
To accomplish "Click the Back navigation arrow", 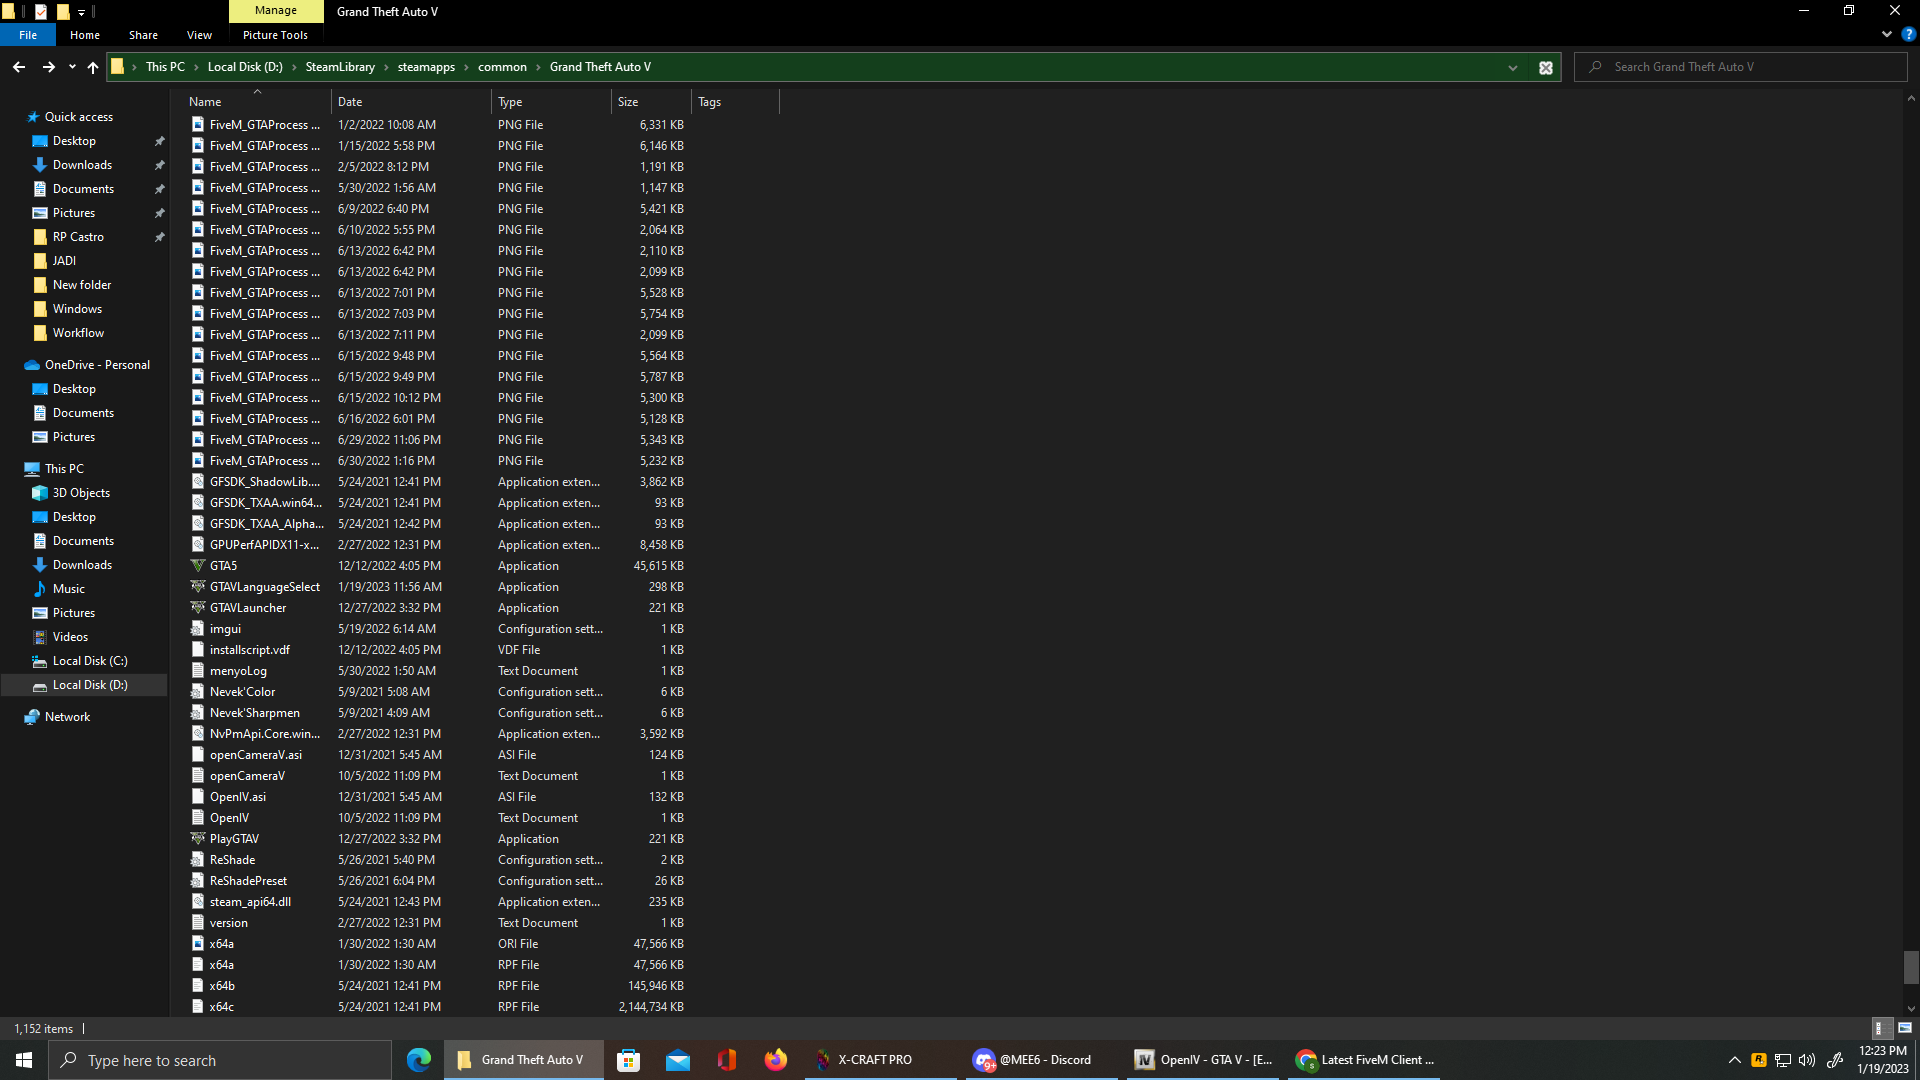I will pos(19,67).
